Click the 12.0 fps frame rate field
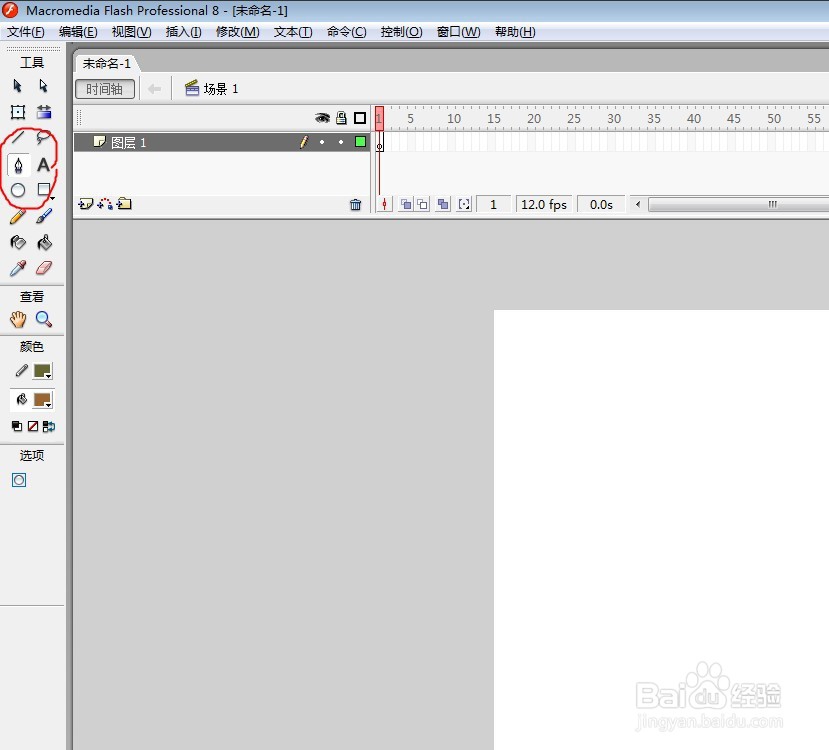 (x=544, y=205)
